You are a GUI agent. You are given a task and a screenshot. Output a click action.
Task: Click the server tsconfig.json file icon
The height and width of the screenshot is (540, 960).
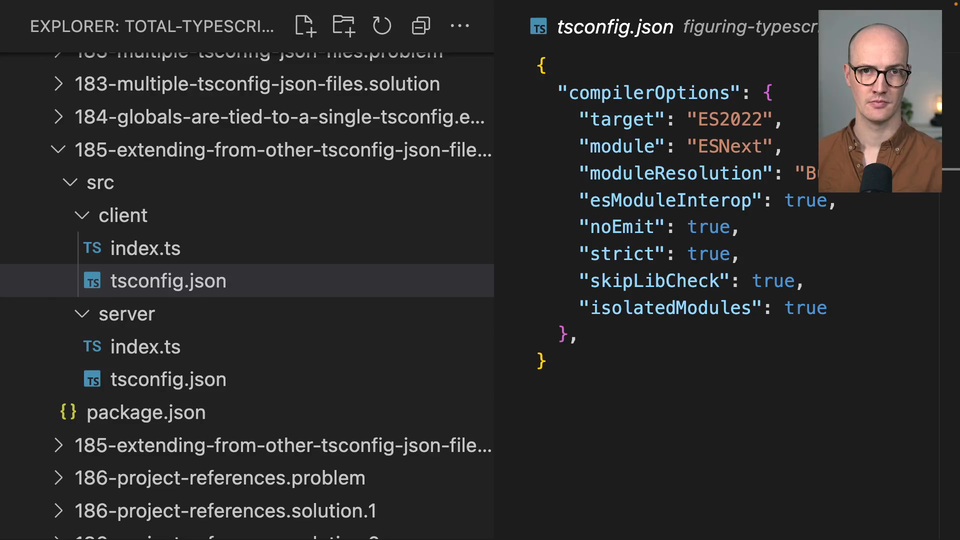(x=92, y=380)
